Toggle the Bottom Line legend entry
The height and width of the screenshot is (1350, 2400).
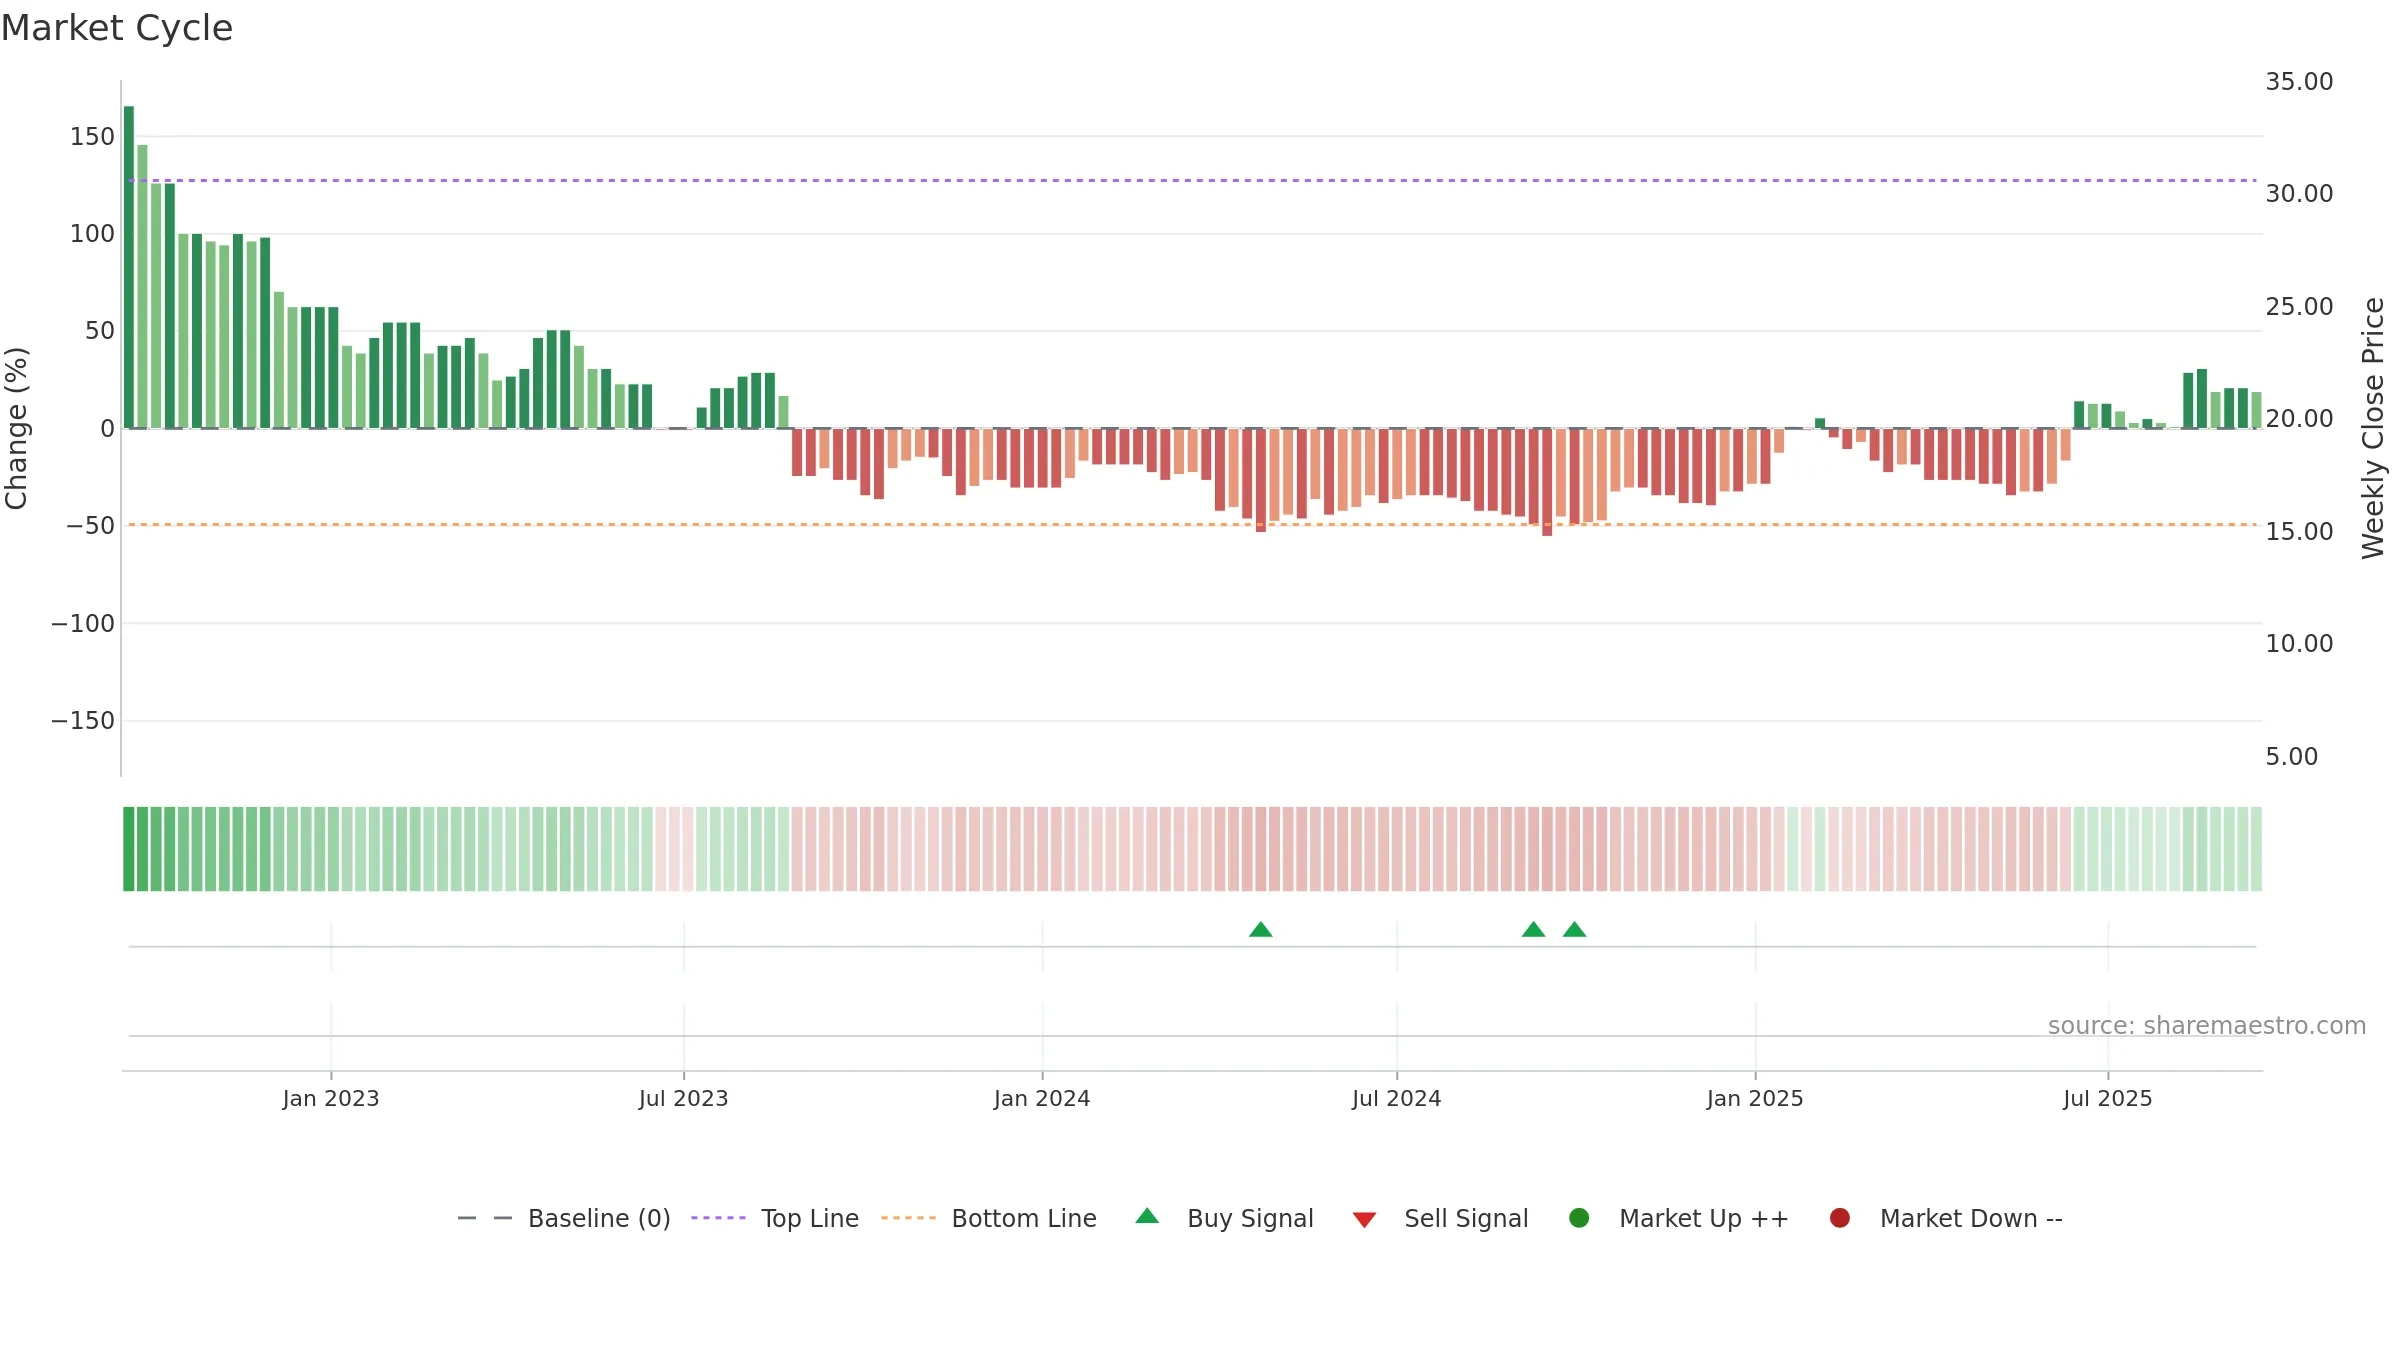(x=989, y=1218)
